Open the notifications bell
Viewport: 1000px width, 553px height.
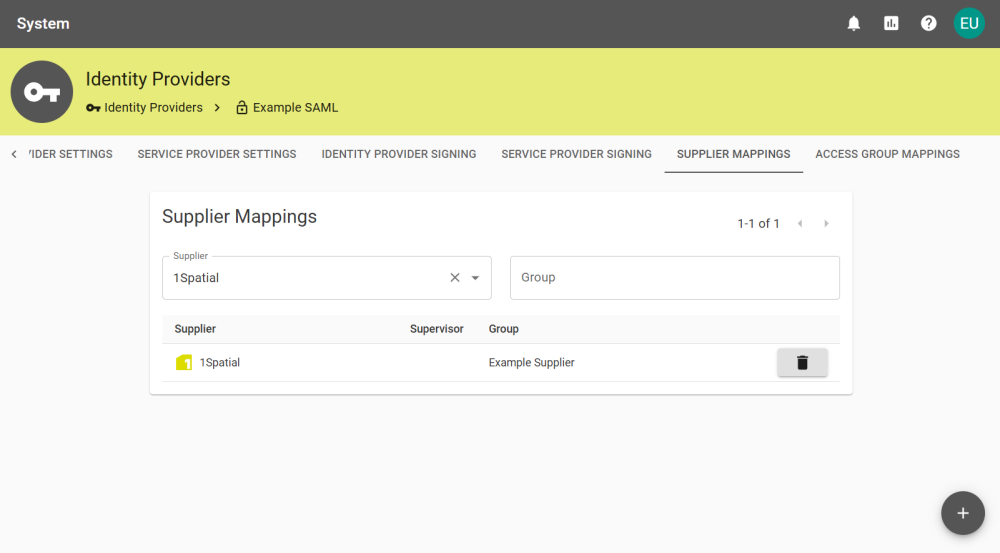click(x=853, y=24)
